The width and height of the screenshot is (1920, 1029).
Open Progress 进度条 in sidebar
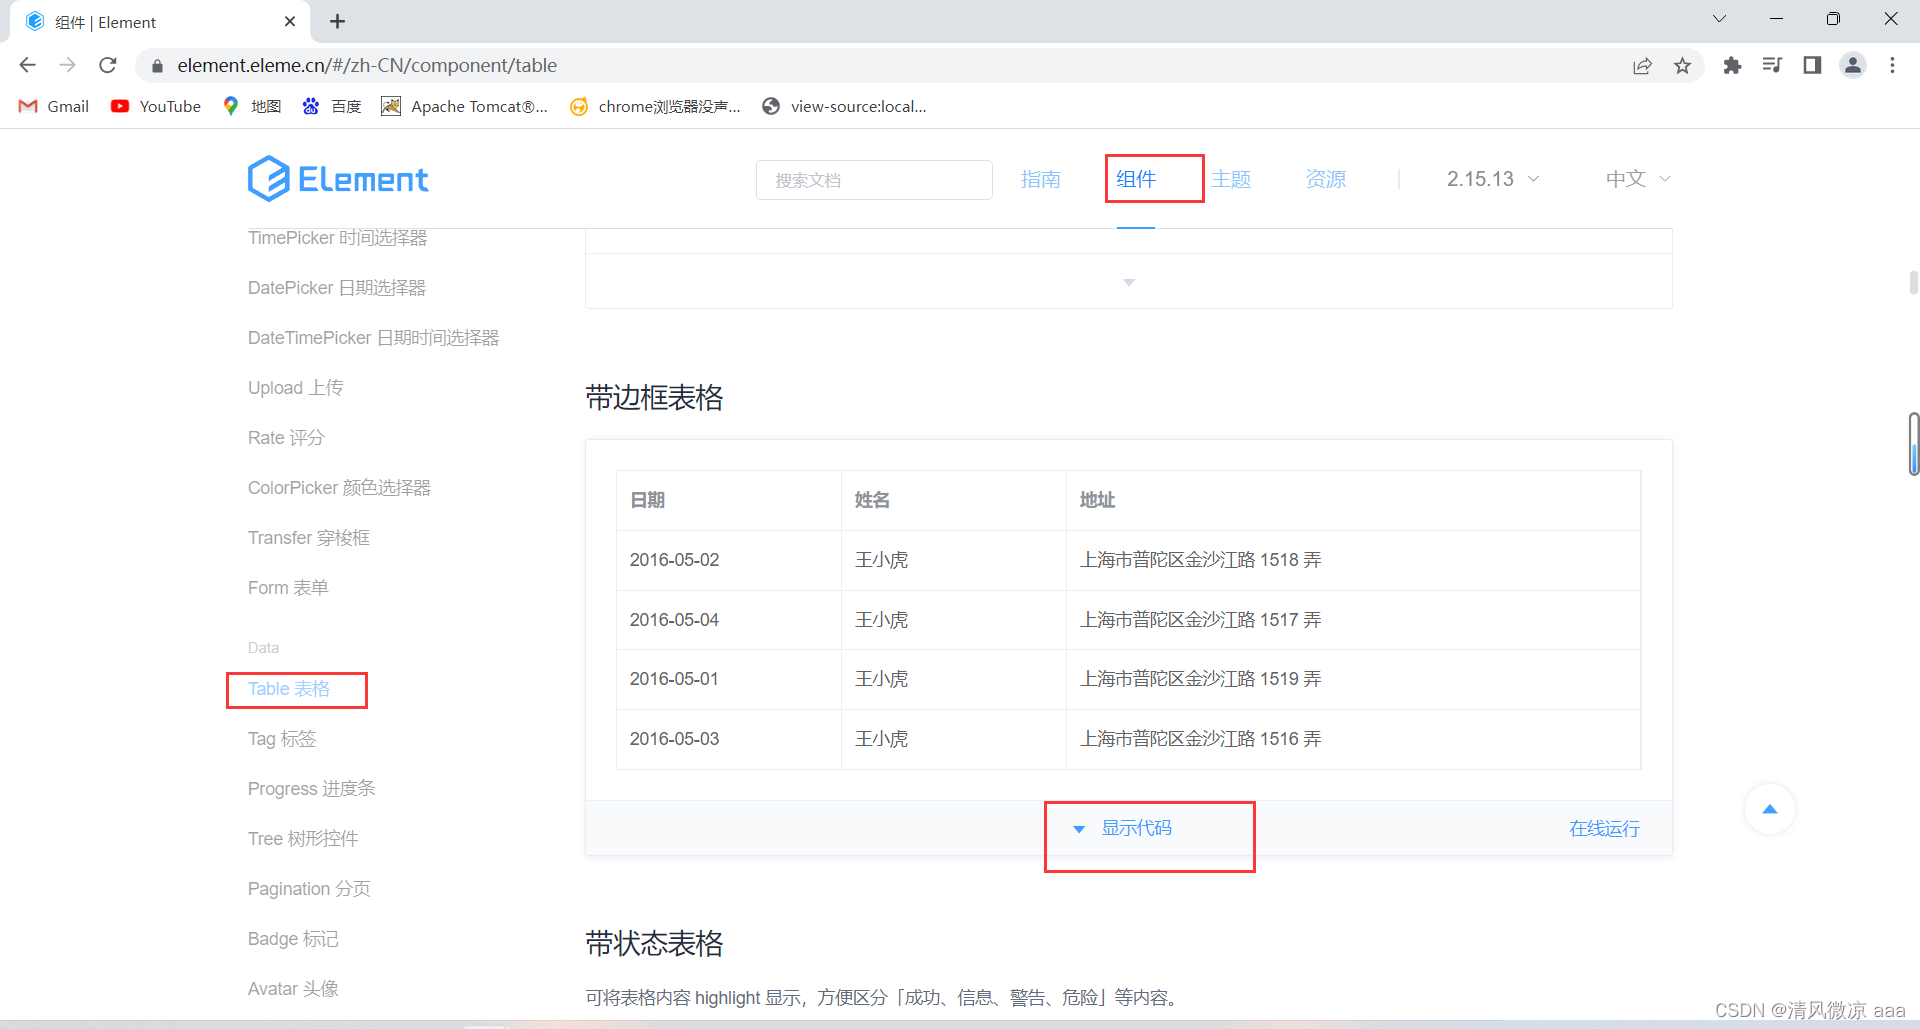click(312, 789)
